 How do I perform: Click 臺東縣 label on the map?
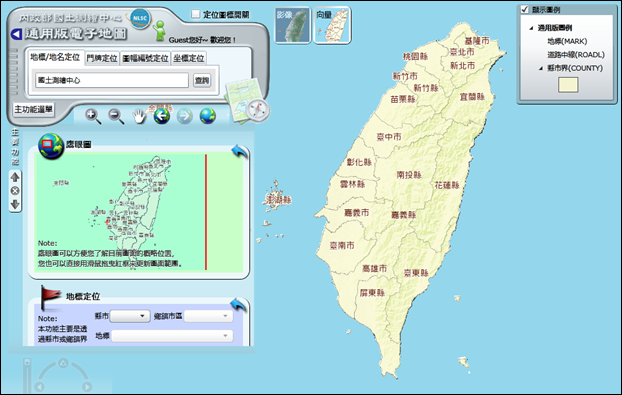pyautogui.click(x=416, y=273)
